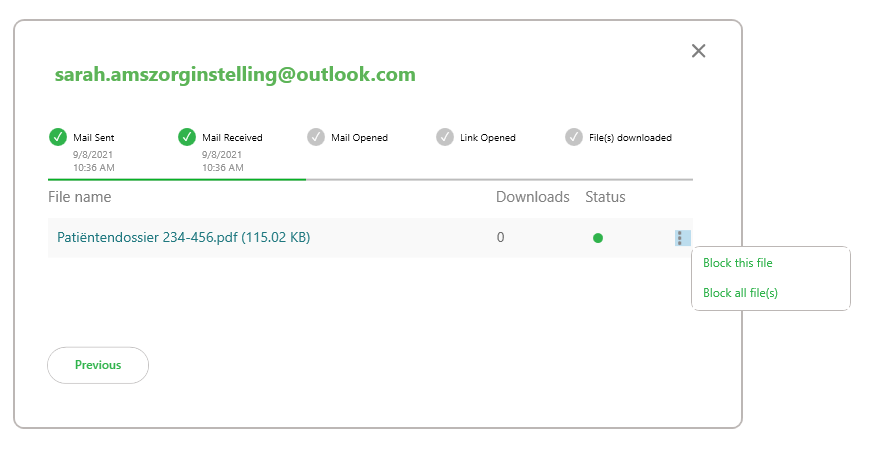Click the File name column header
886x465 pixels.
click(80, 197)
